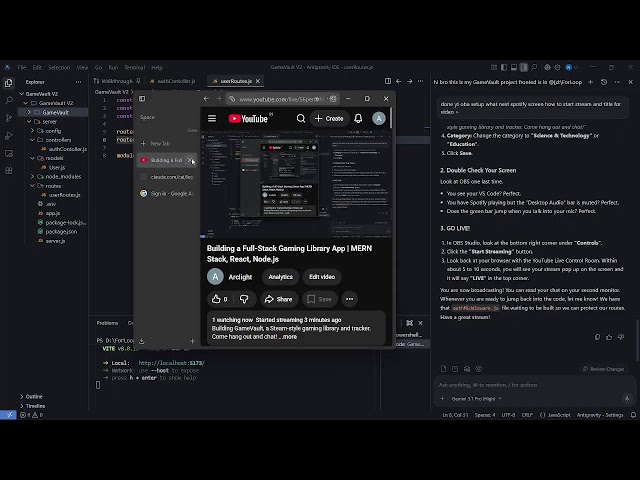Click the editor navigate back arrow
640x480 pixels.
coord(399,81)
